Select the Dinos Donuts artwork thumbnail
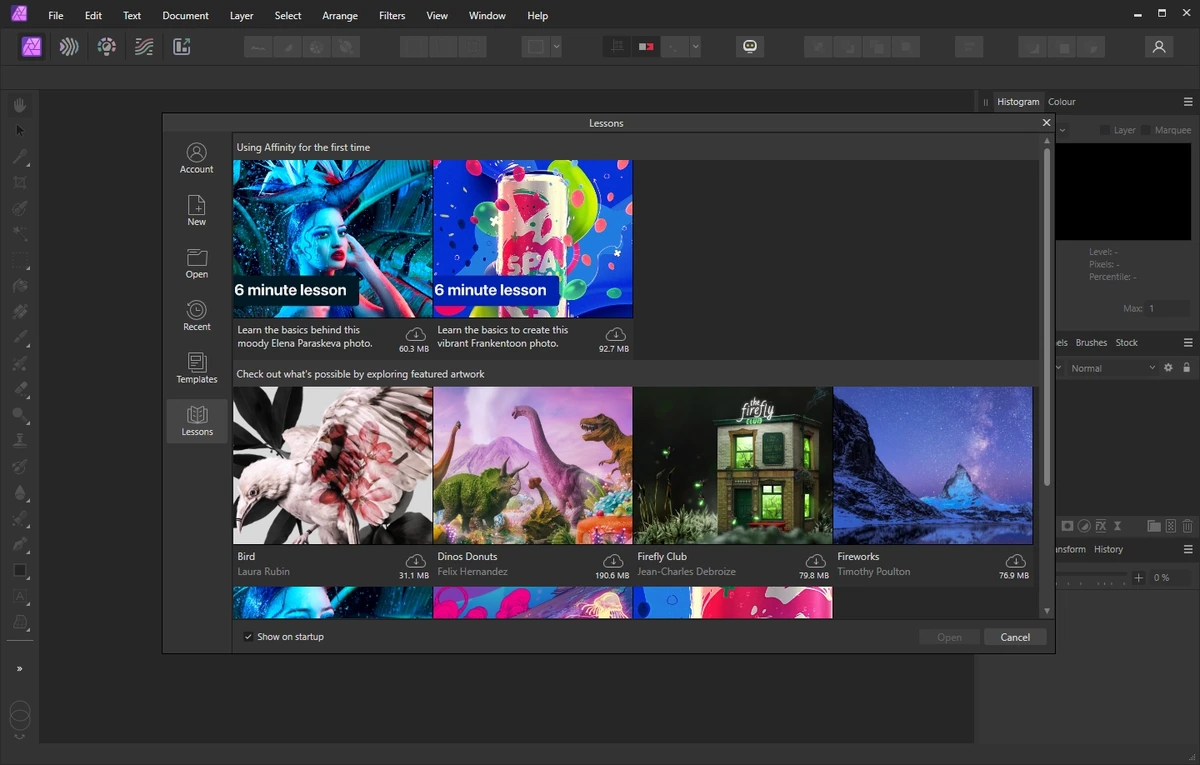The height and width of the screenshot is (765, 1200). (533, 466)
